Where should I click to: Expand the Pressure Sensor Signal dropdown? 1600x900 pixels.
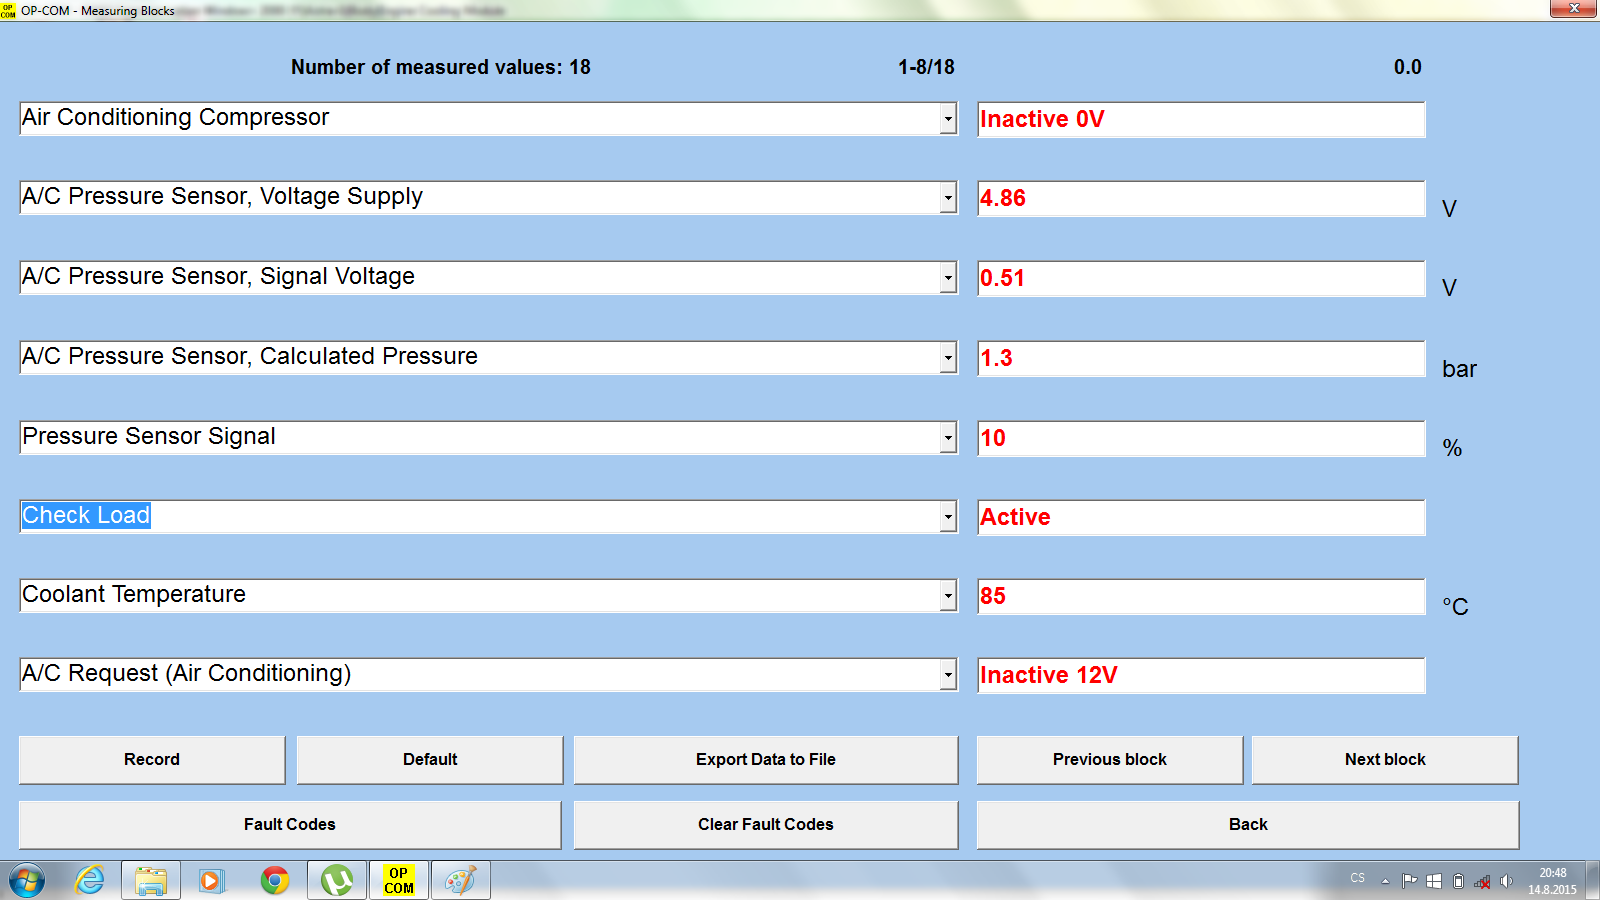[947, 438]
